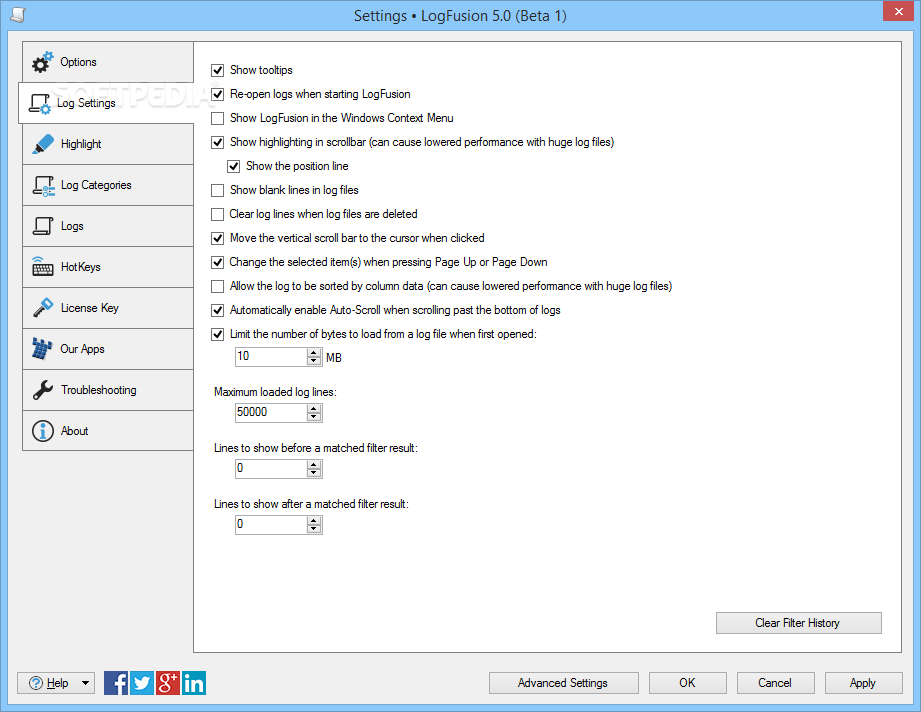
Task: Click the Apply button
Action: pos(863,683)
